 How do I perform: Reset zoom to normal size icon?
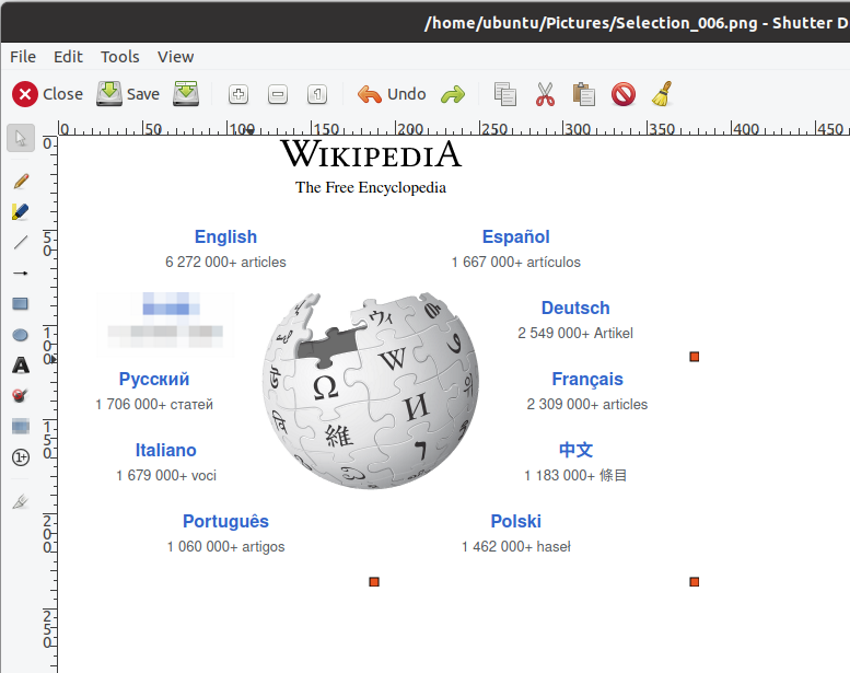[x=317, y=94]
